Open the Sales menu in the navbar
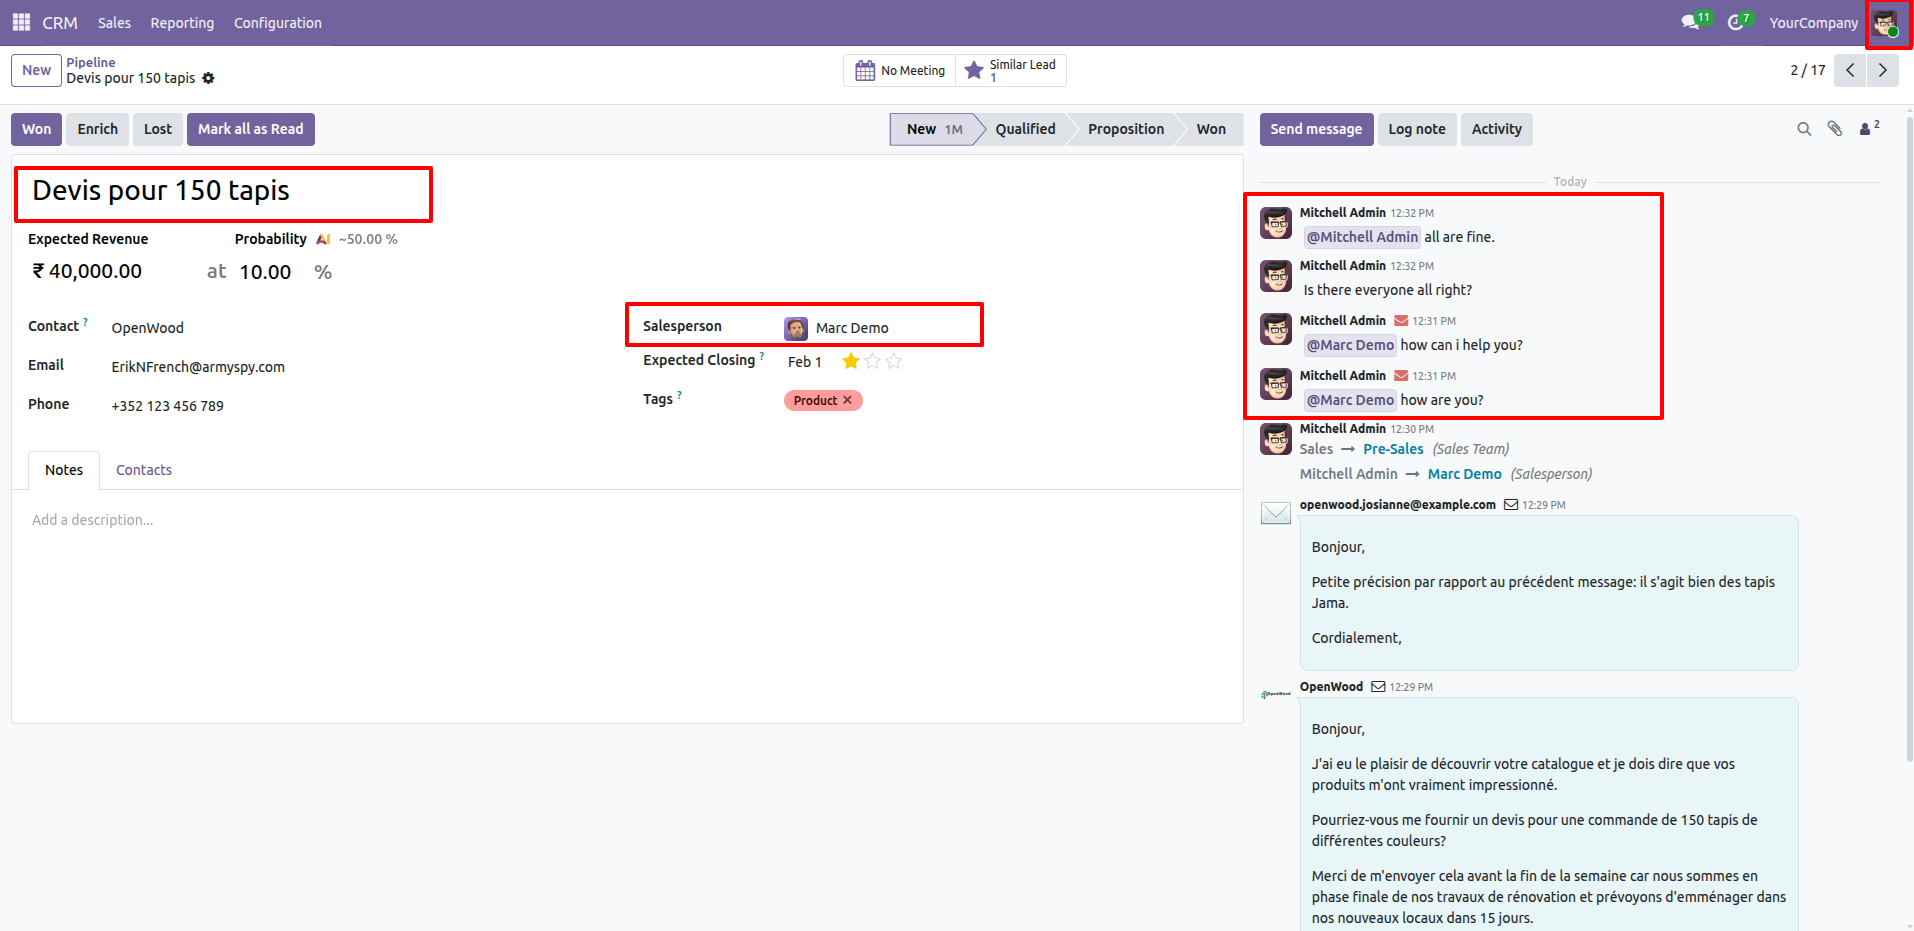This screenshot has width=1914, height=931. tap(114, 23)
